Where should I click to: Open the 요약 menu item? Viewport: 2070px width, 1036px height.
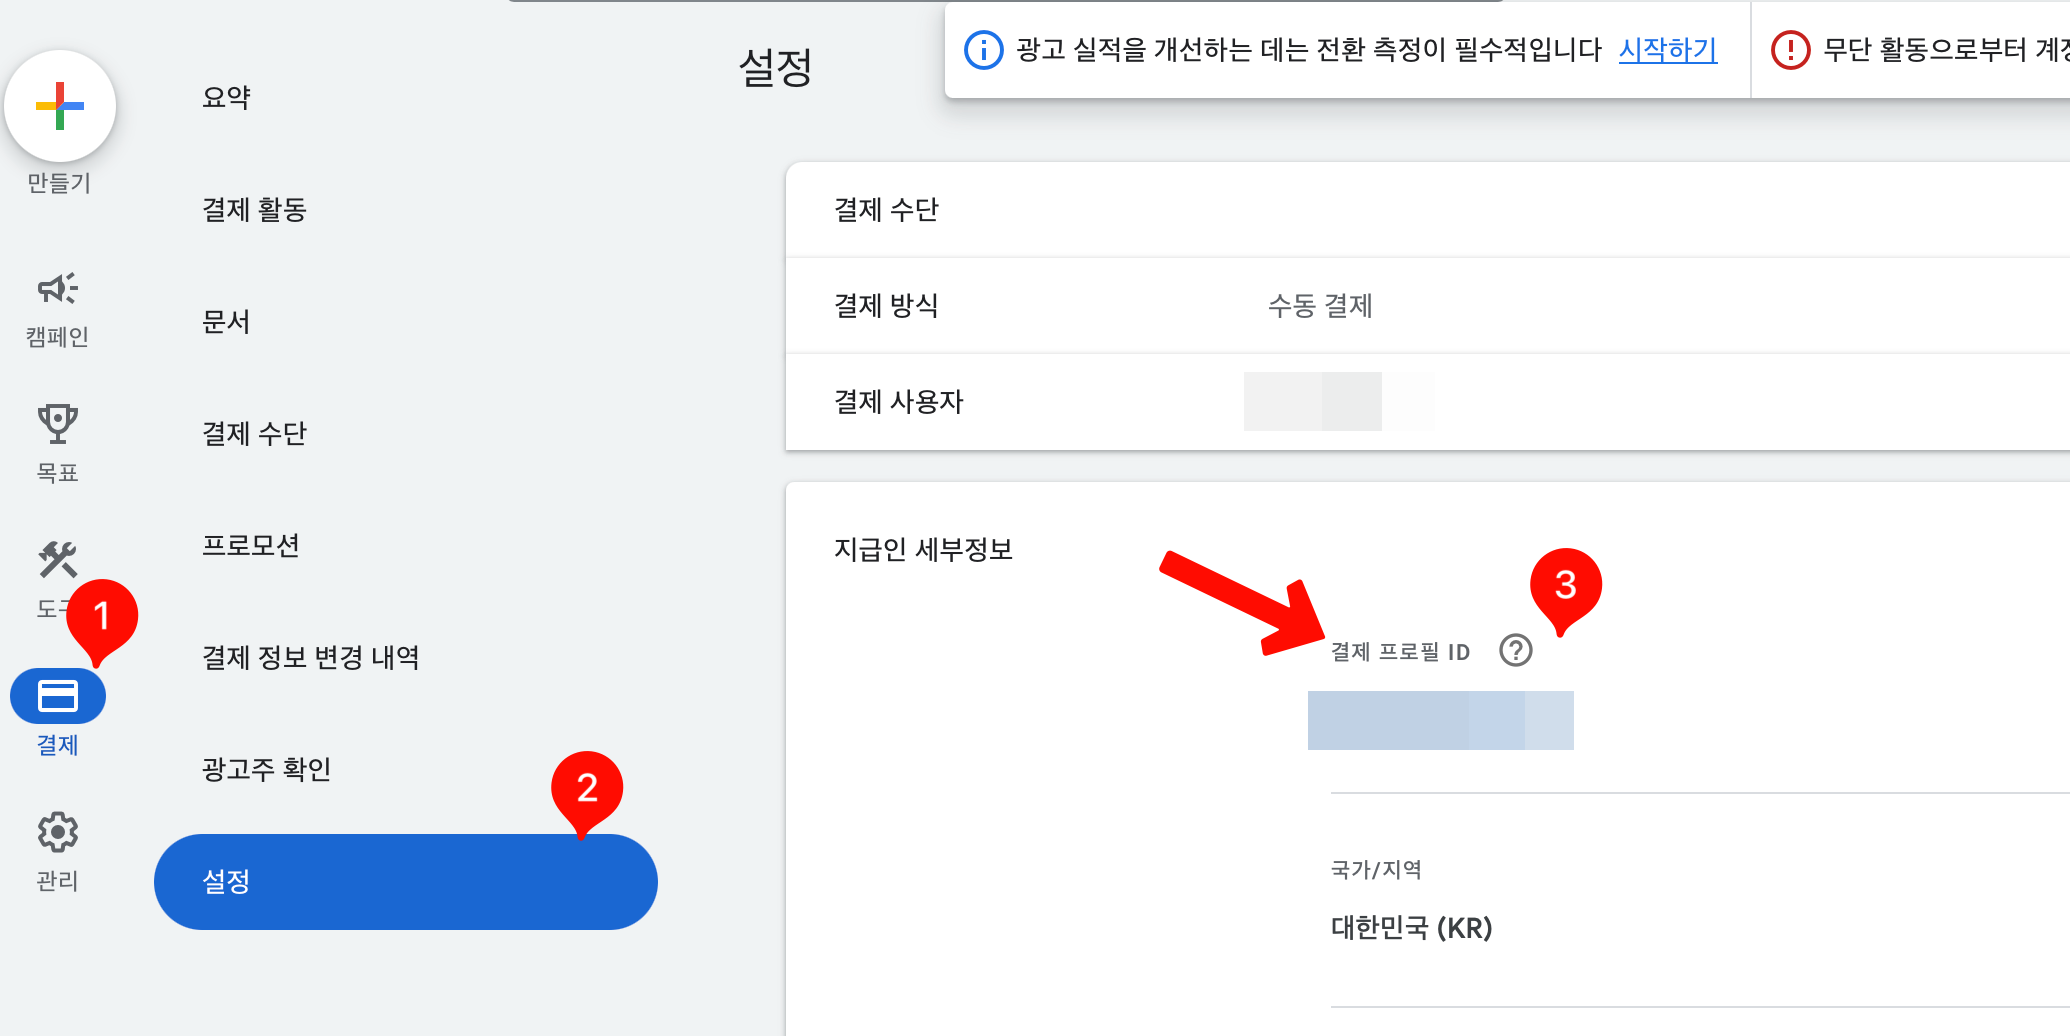point(226,98)
